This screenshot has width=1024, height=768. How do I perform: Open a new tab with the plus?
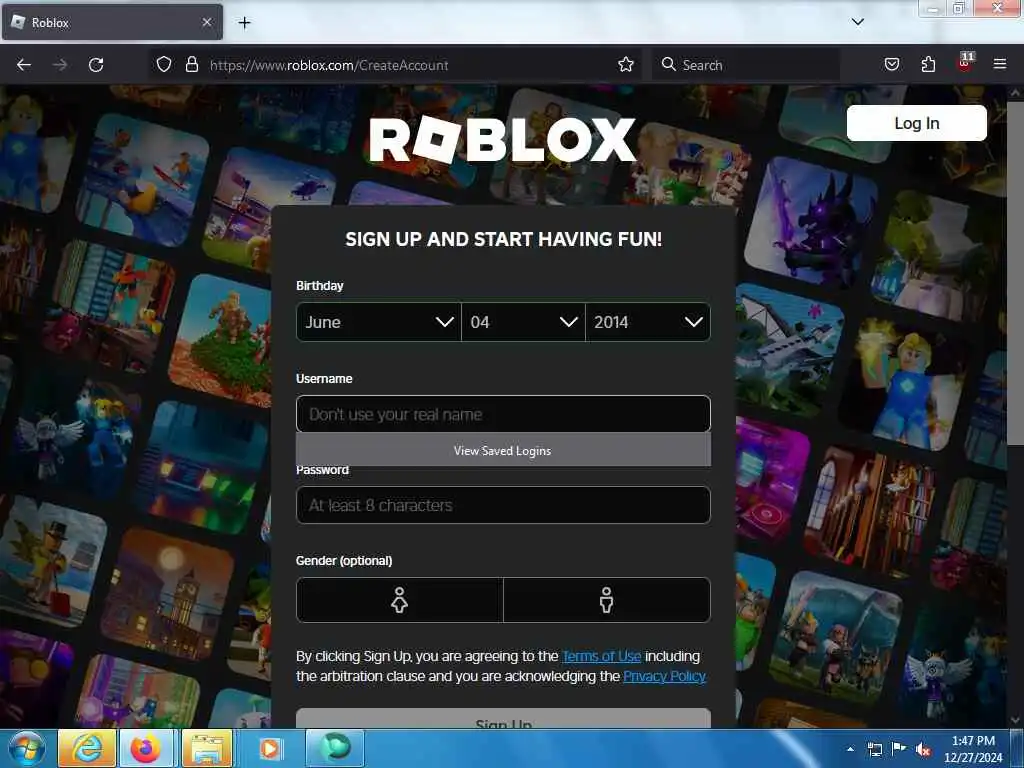point(244,23)
